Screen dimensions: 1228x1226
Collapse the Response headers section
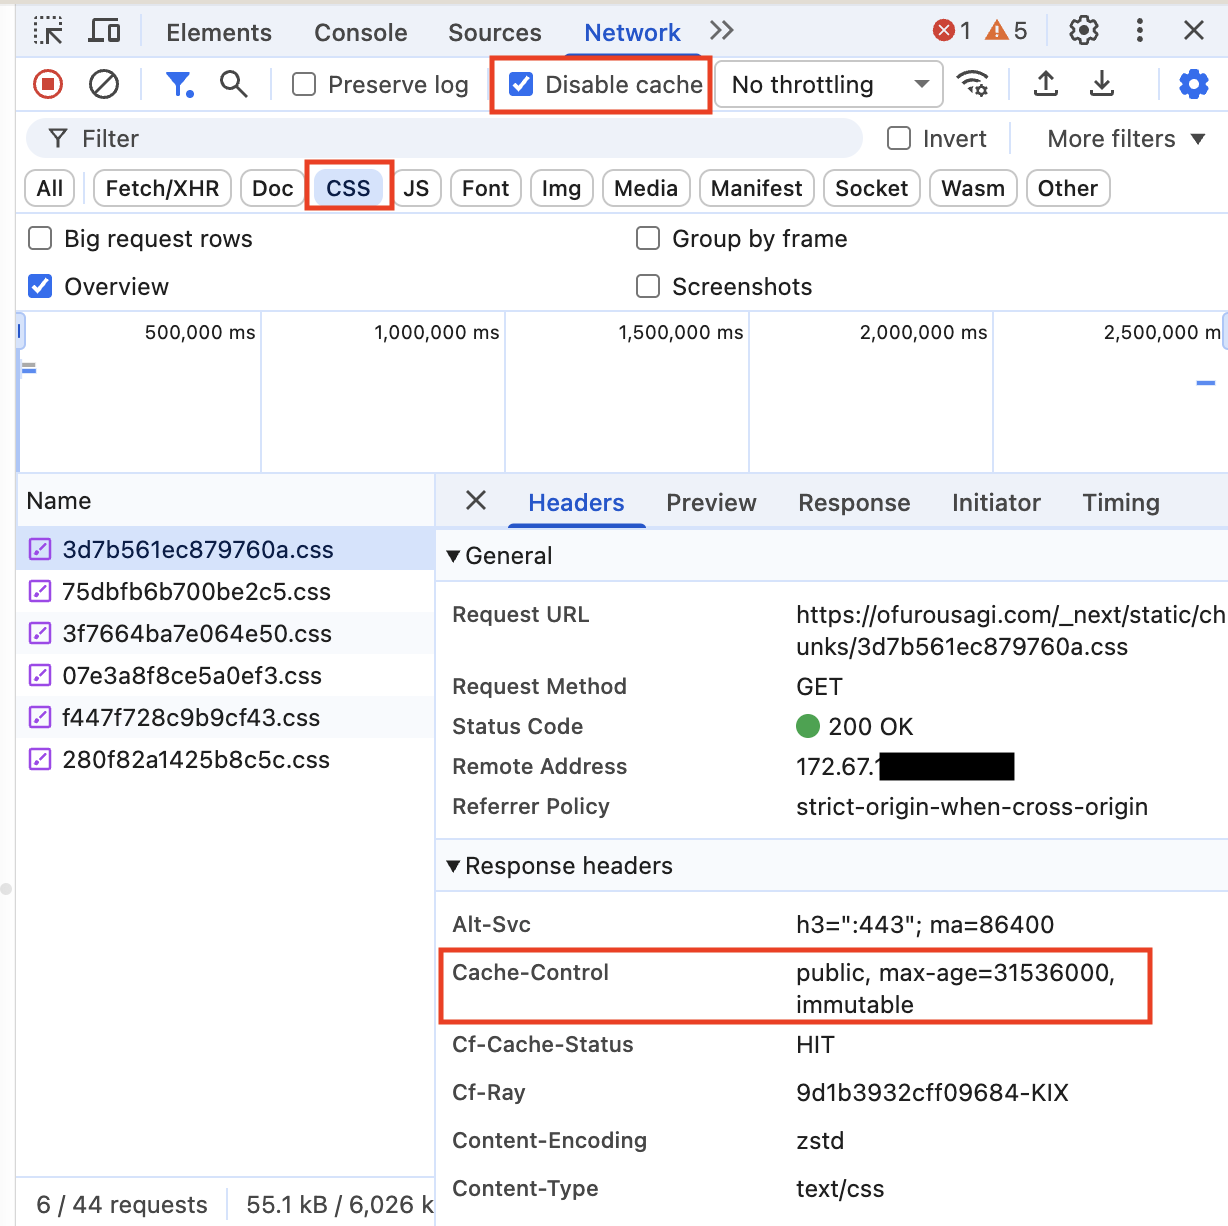pyautogui.click(x=453, y=866)
